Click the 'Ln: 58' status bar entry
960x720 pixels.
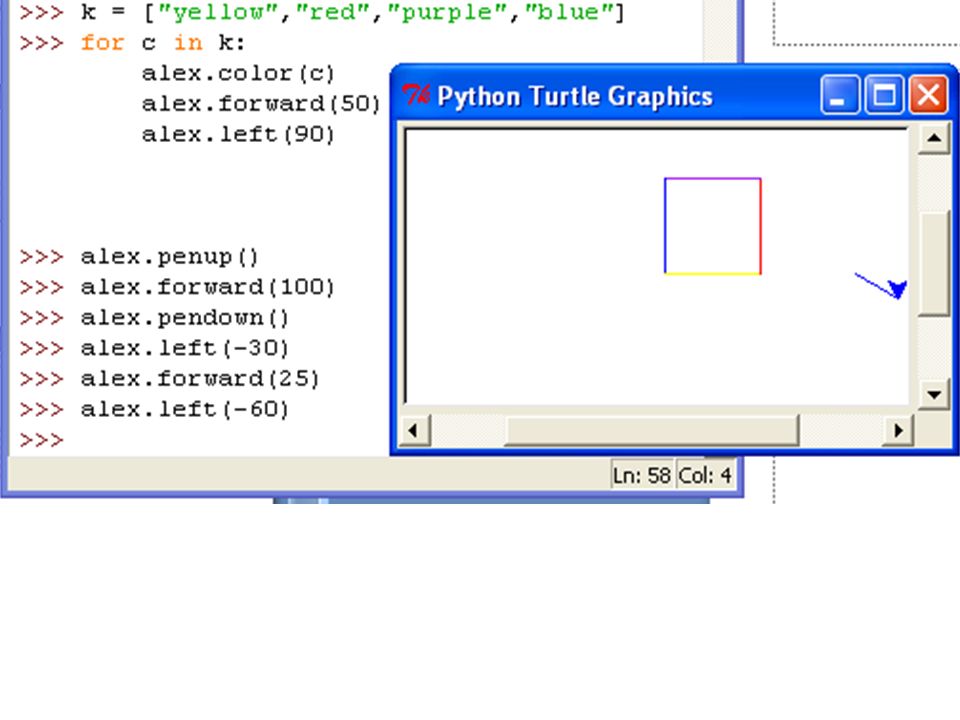642,475
